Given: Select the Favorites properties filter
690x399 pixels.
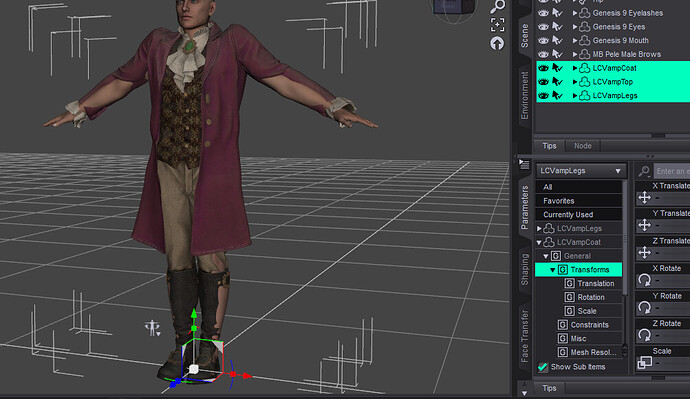Looking at the screenshot, I should click(579, 201).
